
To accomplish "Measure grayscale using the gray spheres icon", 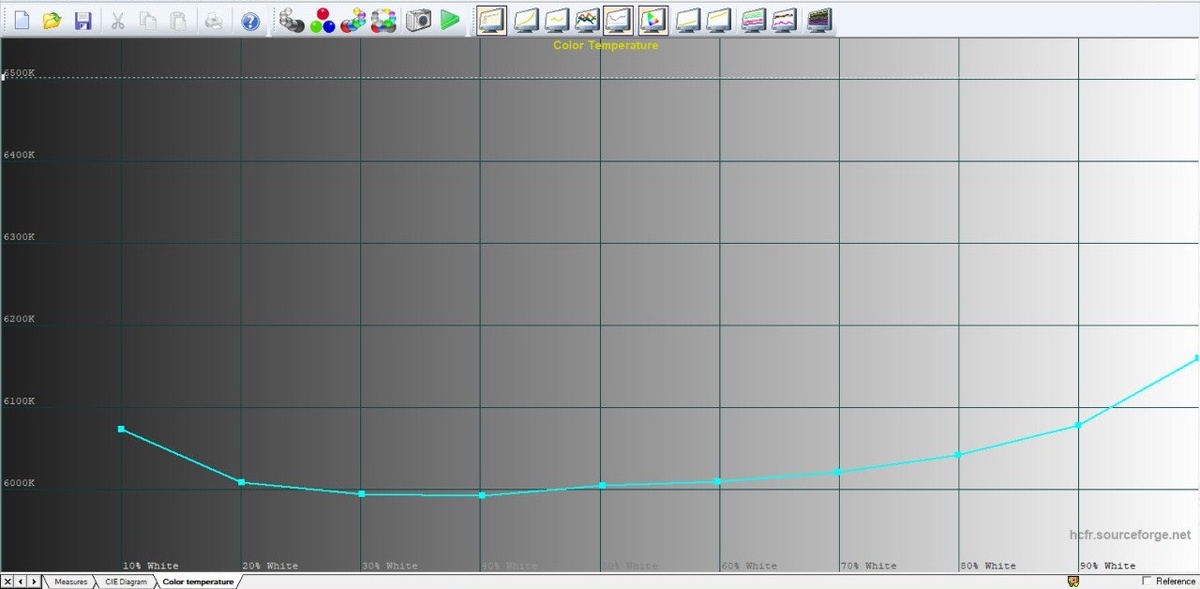I will click(x=291, y=19).
